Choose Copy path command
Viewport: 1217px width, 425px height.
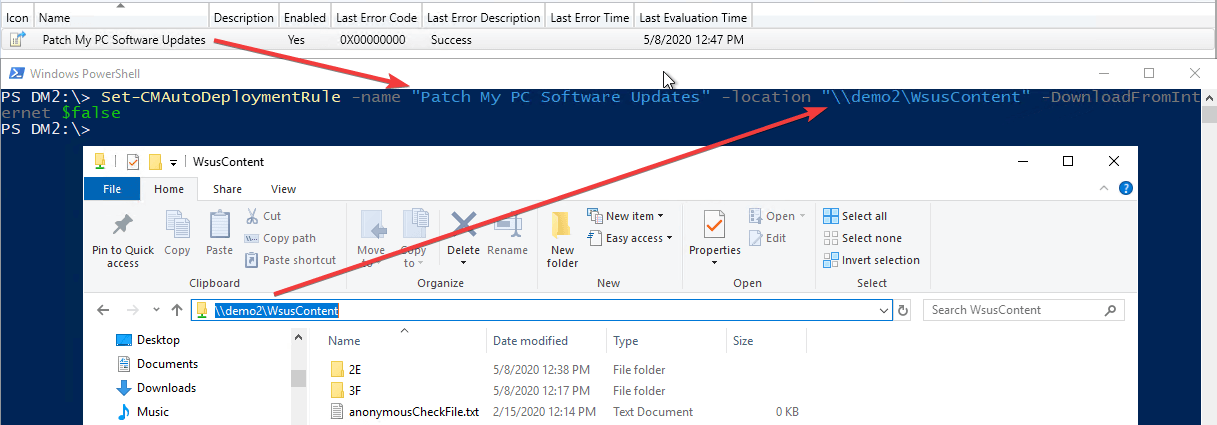point(280,238)
